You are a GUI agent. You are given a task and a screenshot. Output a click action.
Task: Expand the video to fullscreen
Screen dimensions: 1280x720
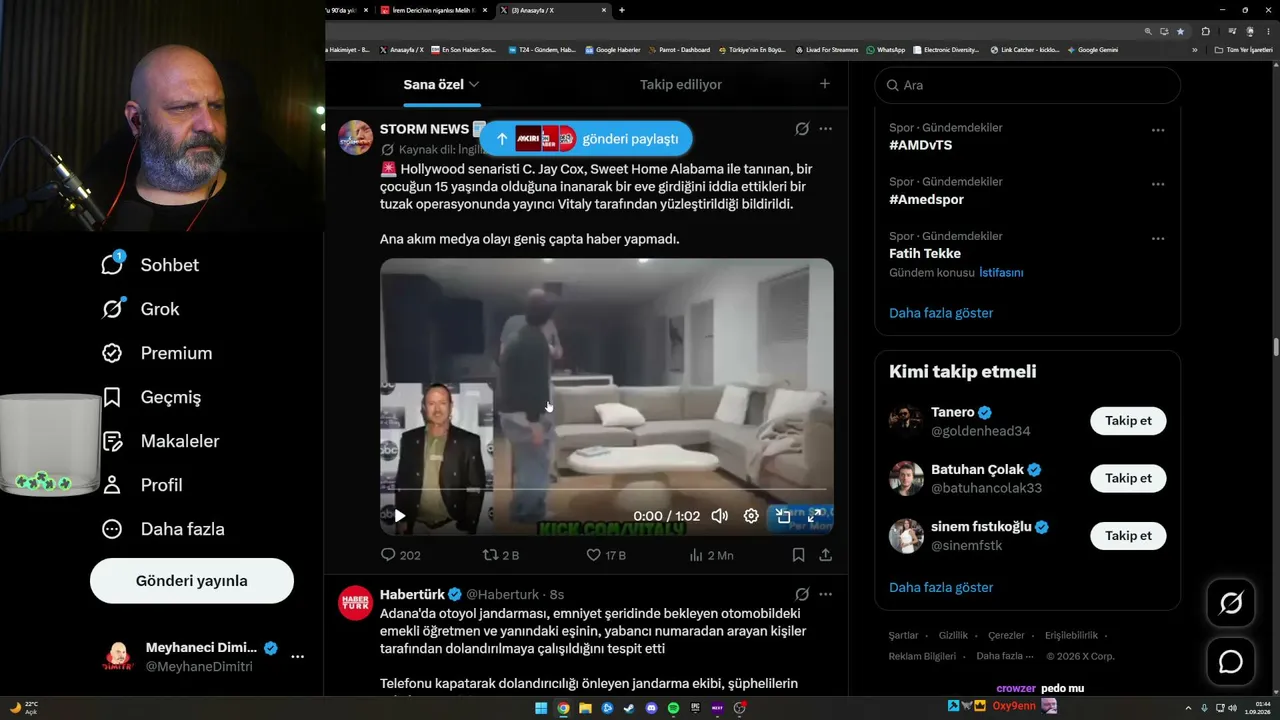(x=815, y=516)
